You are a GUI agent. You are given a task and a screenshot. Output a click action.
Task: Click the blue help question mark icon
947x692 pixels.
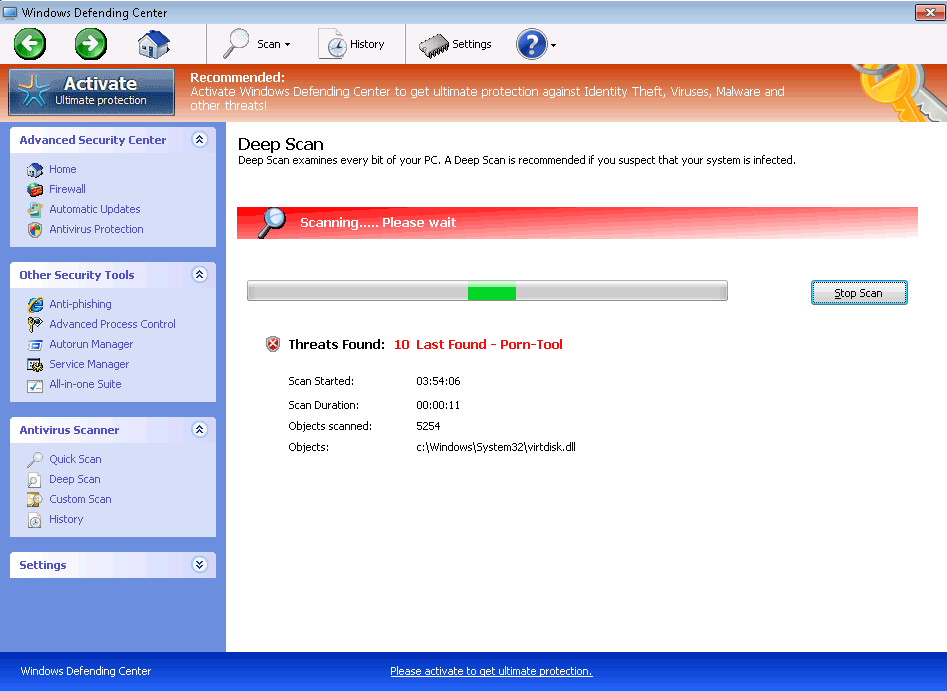point(531,44)
